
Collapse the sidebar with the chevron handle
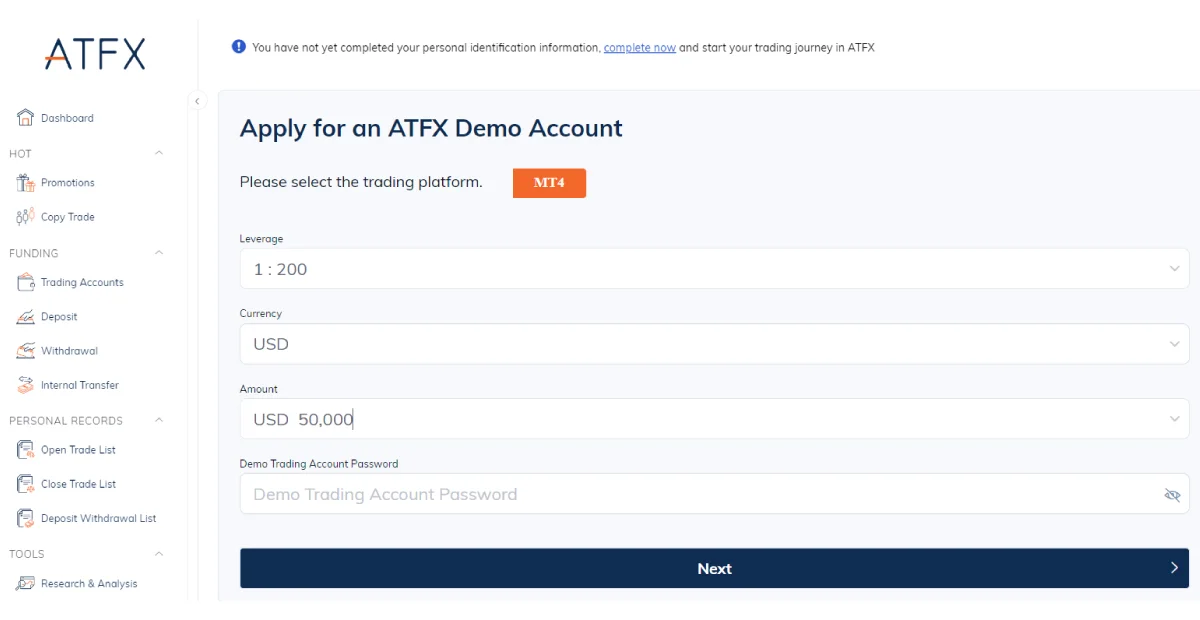197,101
